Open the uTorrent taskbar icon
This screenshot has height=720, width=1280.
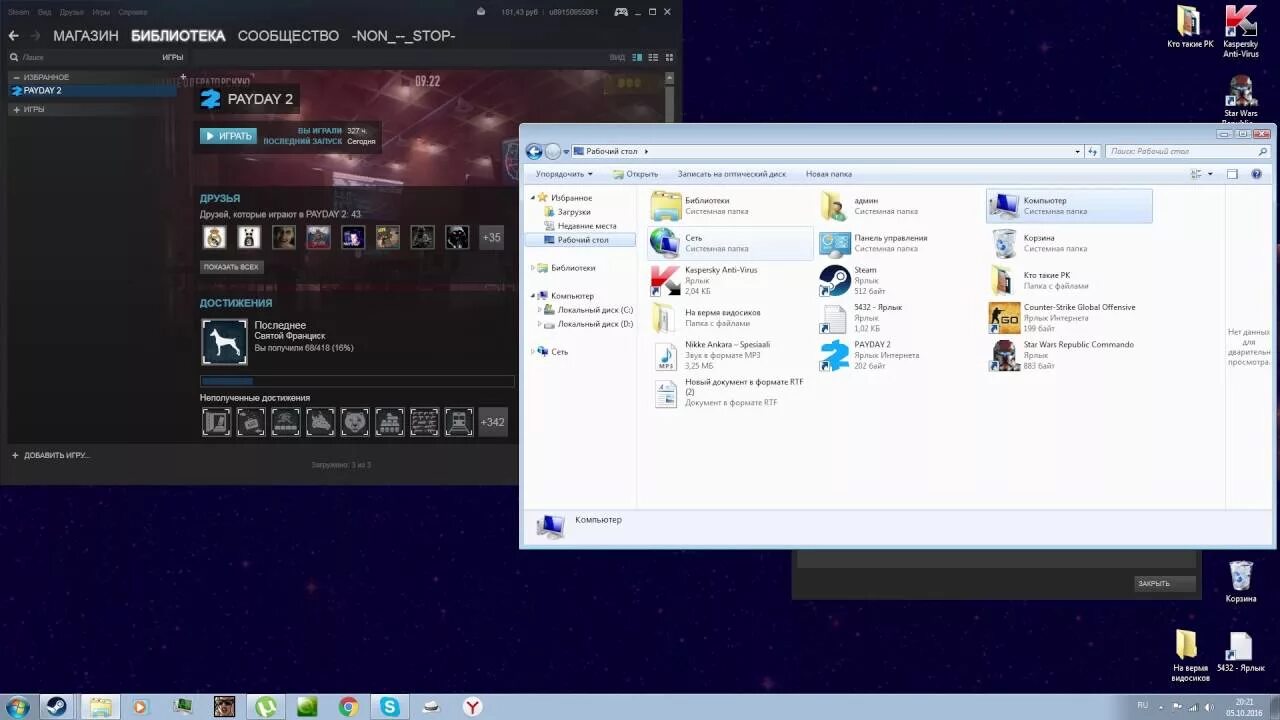click(265, 707)
